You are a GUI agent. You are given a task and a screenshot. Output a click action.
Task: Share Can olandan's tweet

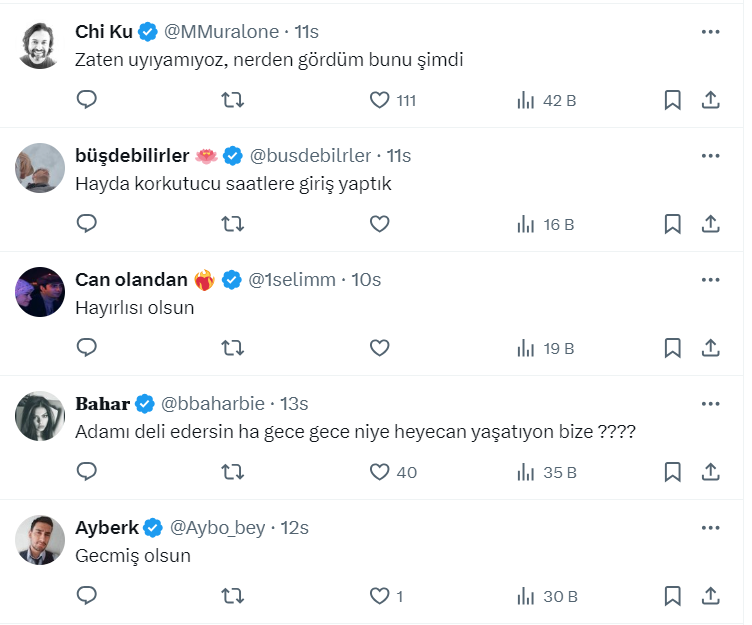710,348
